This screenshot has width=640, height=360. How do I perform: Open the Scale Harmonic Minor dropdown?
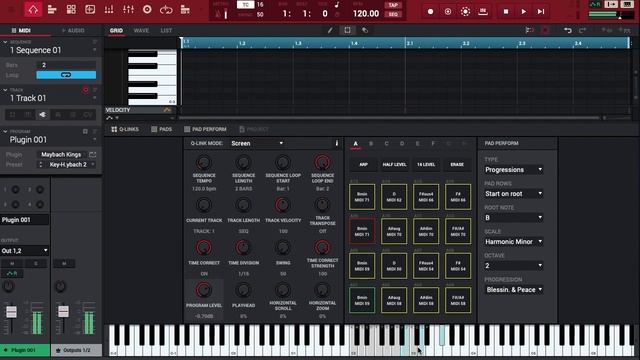pyautogui.click(x=513, y=242)
